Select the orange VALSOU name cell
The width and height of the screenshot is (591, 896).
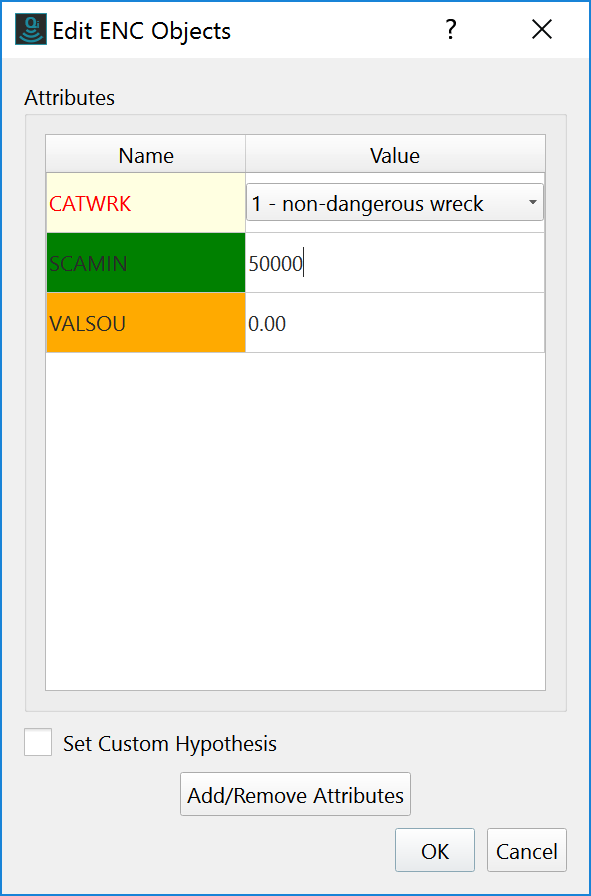click(146, 323)
